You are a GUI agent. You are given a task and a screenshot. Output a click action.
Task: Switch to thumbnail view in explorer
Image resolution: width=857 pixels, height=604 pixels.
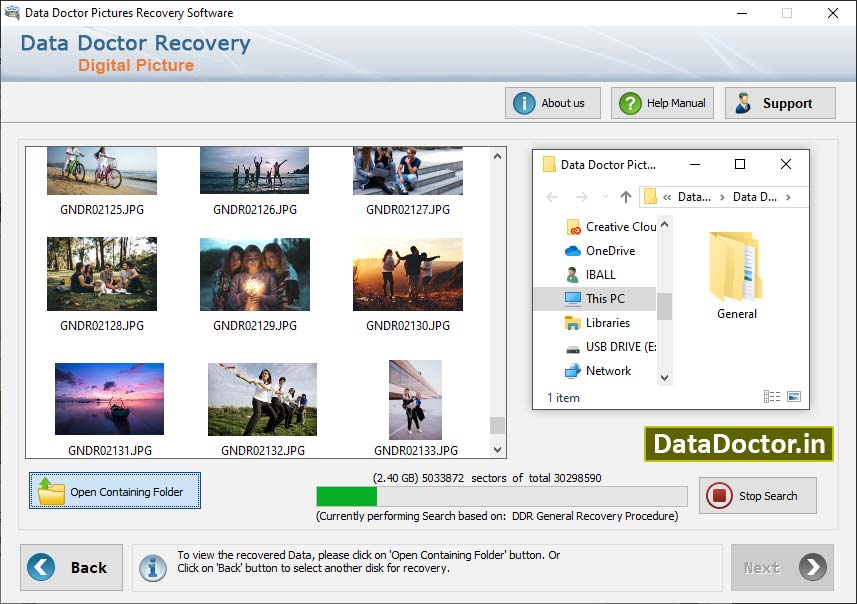pyautogui.click(x=795, y=396)
